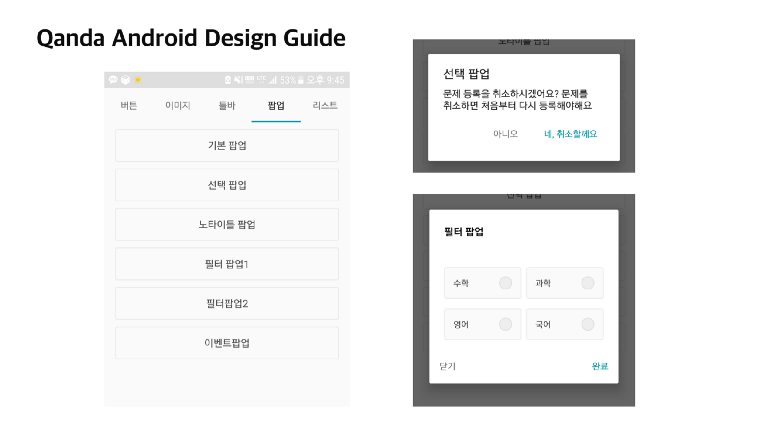
Task: Tap the battery indicator icon
Action: pyautogui.click(x=303, y=80)
